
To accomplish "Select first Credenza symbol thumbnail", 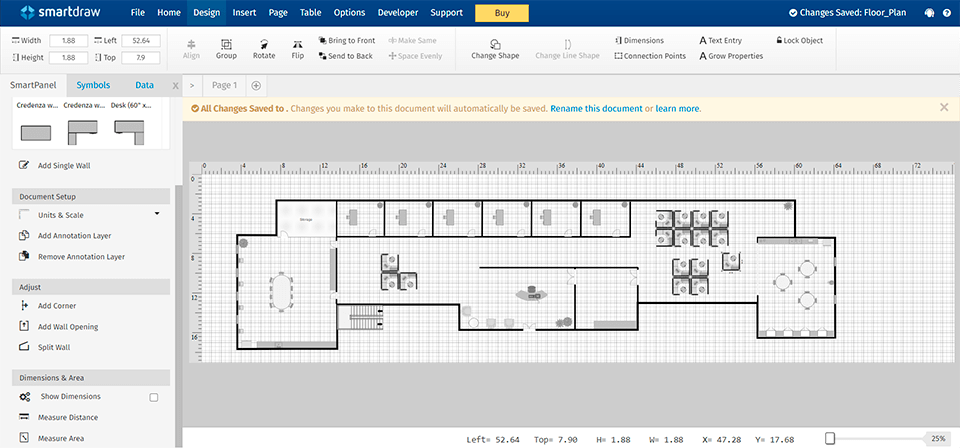I will point(36,132).
